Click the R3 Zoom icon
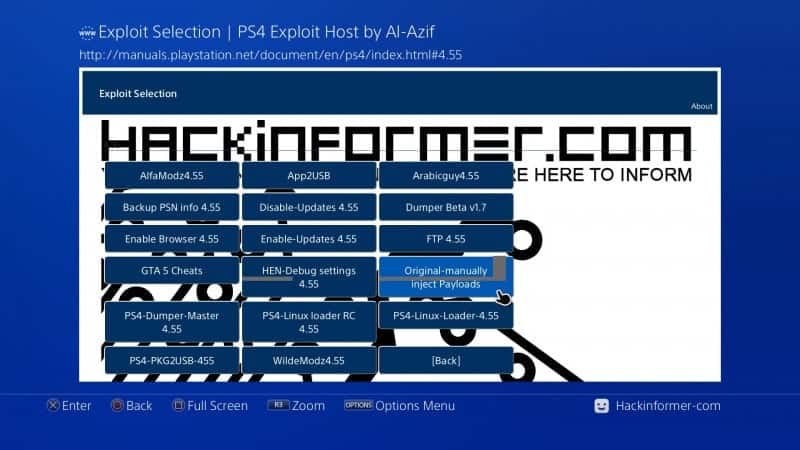The width and height of the screenshot is (800, 450). pos(278,405)
